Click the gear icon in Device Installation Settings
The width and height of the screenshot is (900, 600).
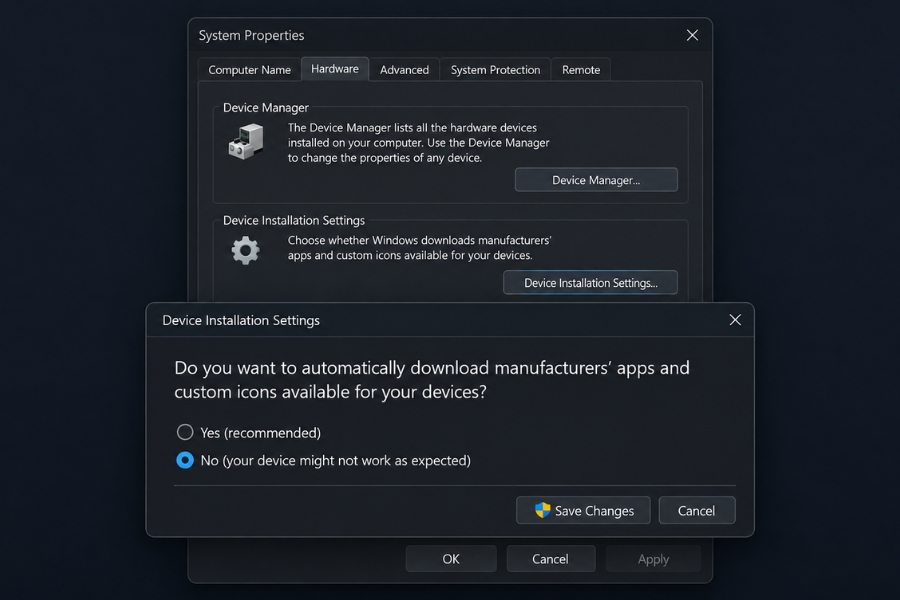[x=246, y=250]
